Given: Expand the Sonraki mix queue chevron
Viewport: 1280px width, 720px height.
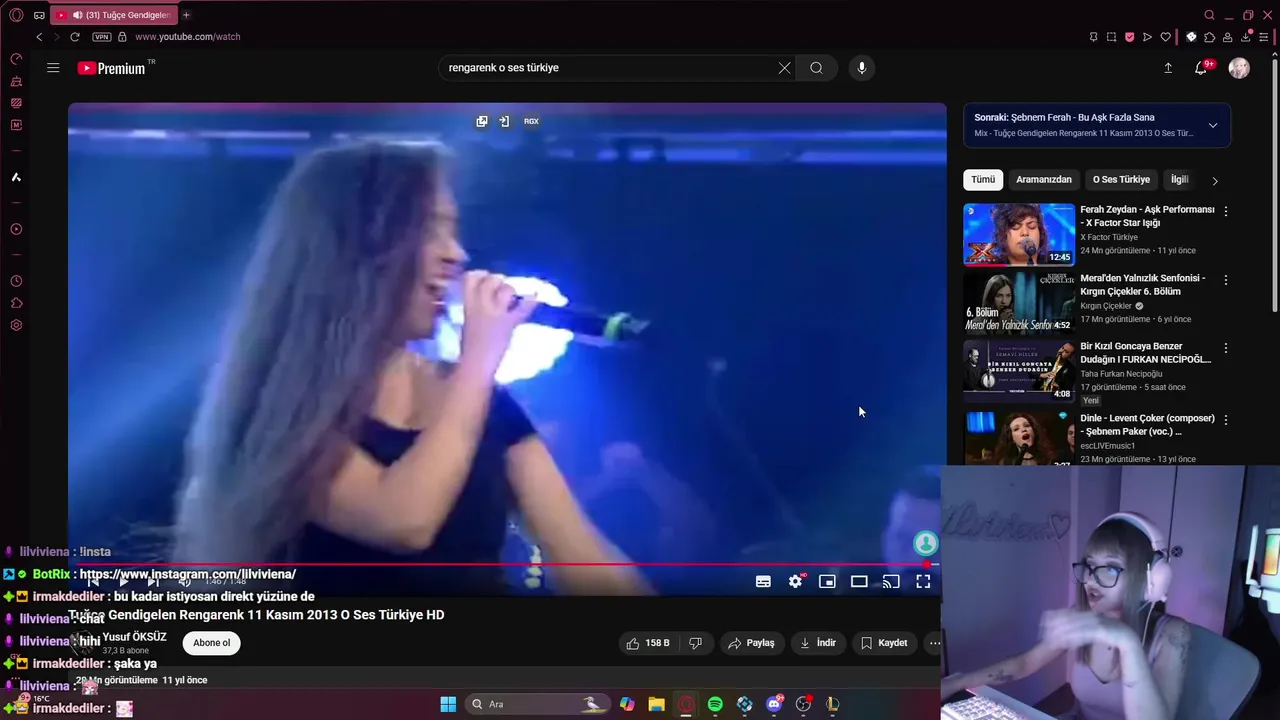Looking at the screenshot, I should click(x=1213, y=125).
